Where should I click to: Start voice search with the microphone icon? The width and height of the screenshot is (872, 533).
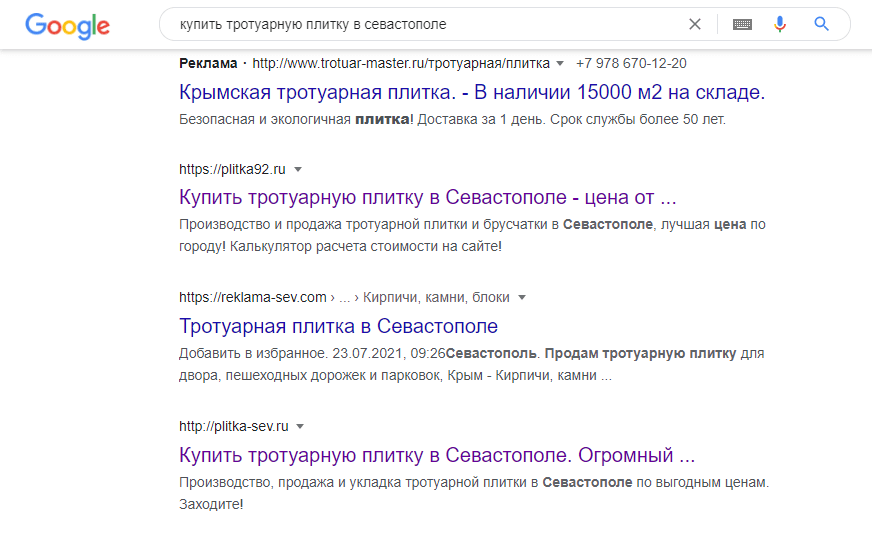(780, 24)
